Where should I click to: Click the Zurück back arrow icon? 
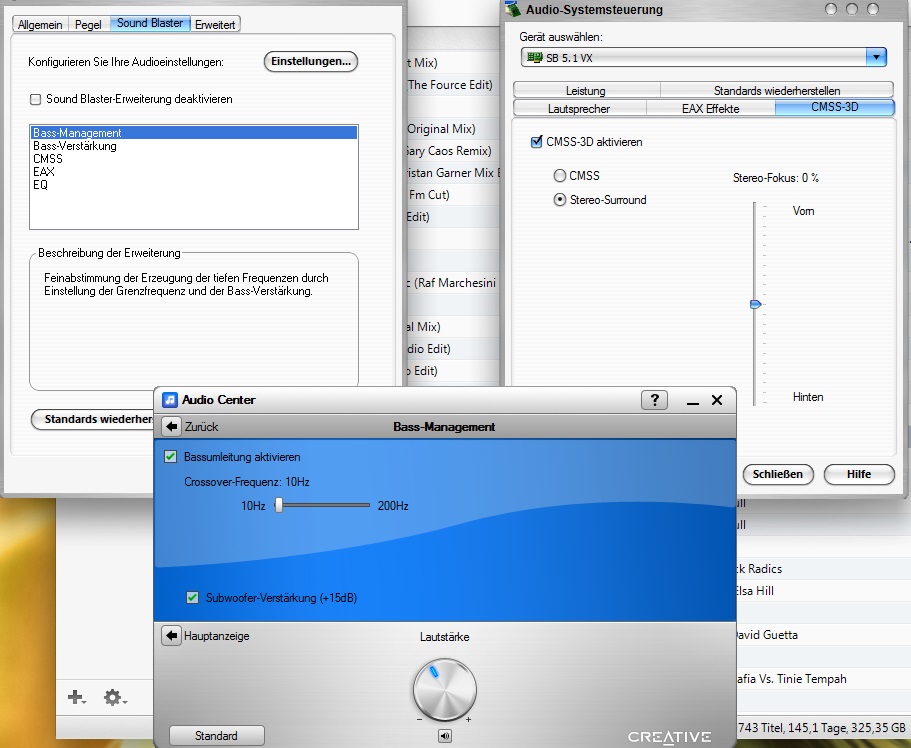click(171, 427)
